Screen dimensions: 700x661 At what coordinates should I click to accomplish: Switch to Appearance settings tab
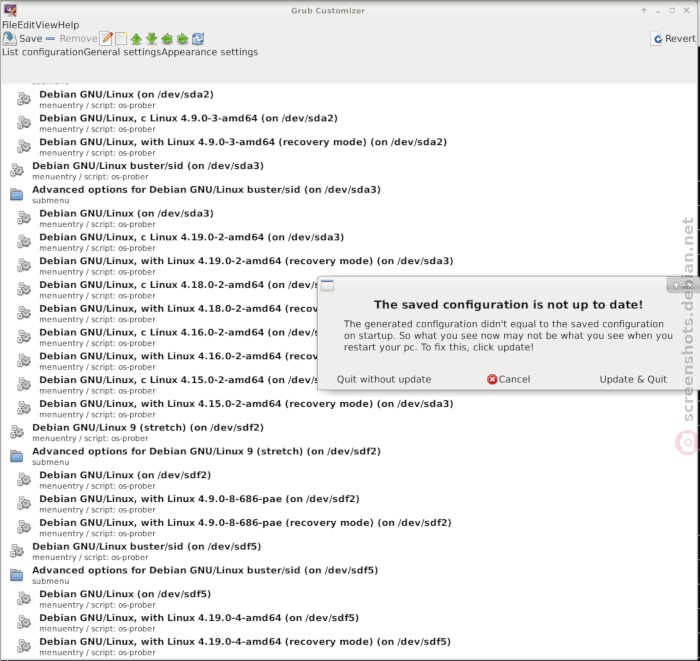point(209,52)
